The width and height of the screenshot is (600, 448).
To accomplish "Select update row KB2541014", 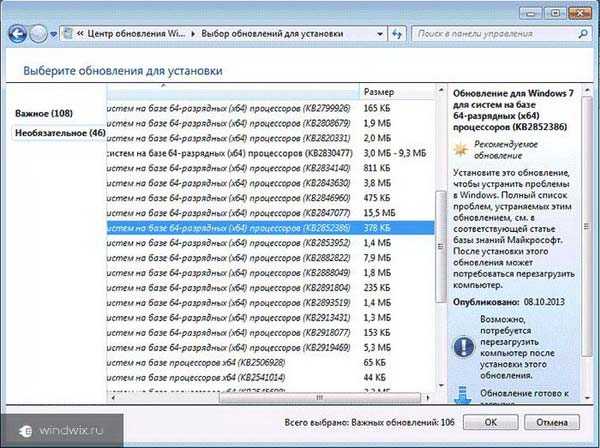I will (271, 377).
